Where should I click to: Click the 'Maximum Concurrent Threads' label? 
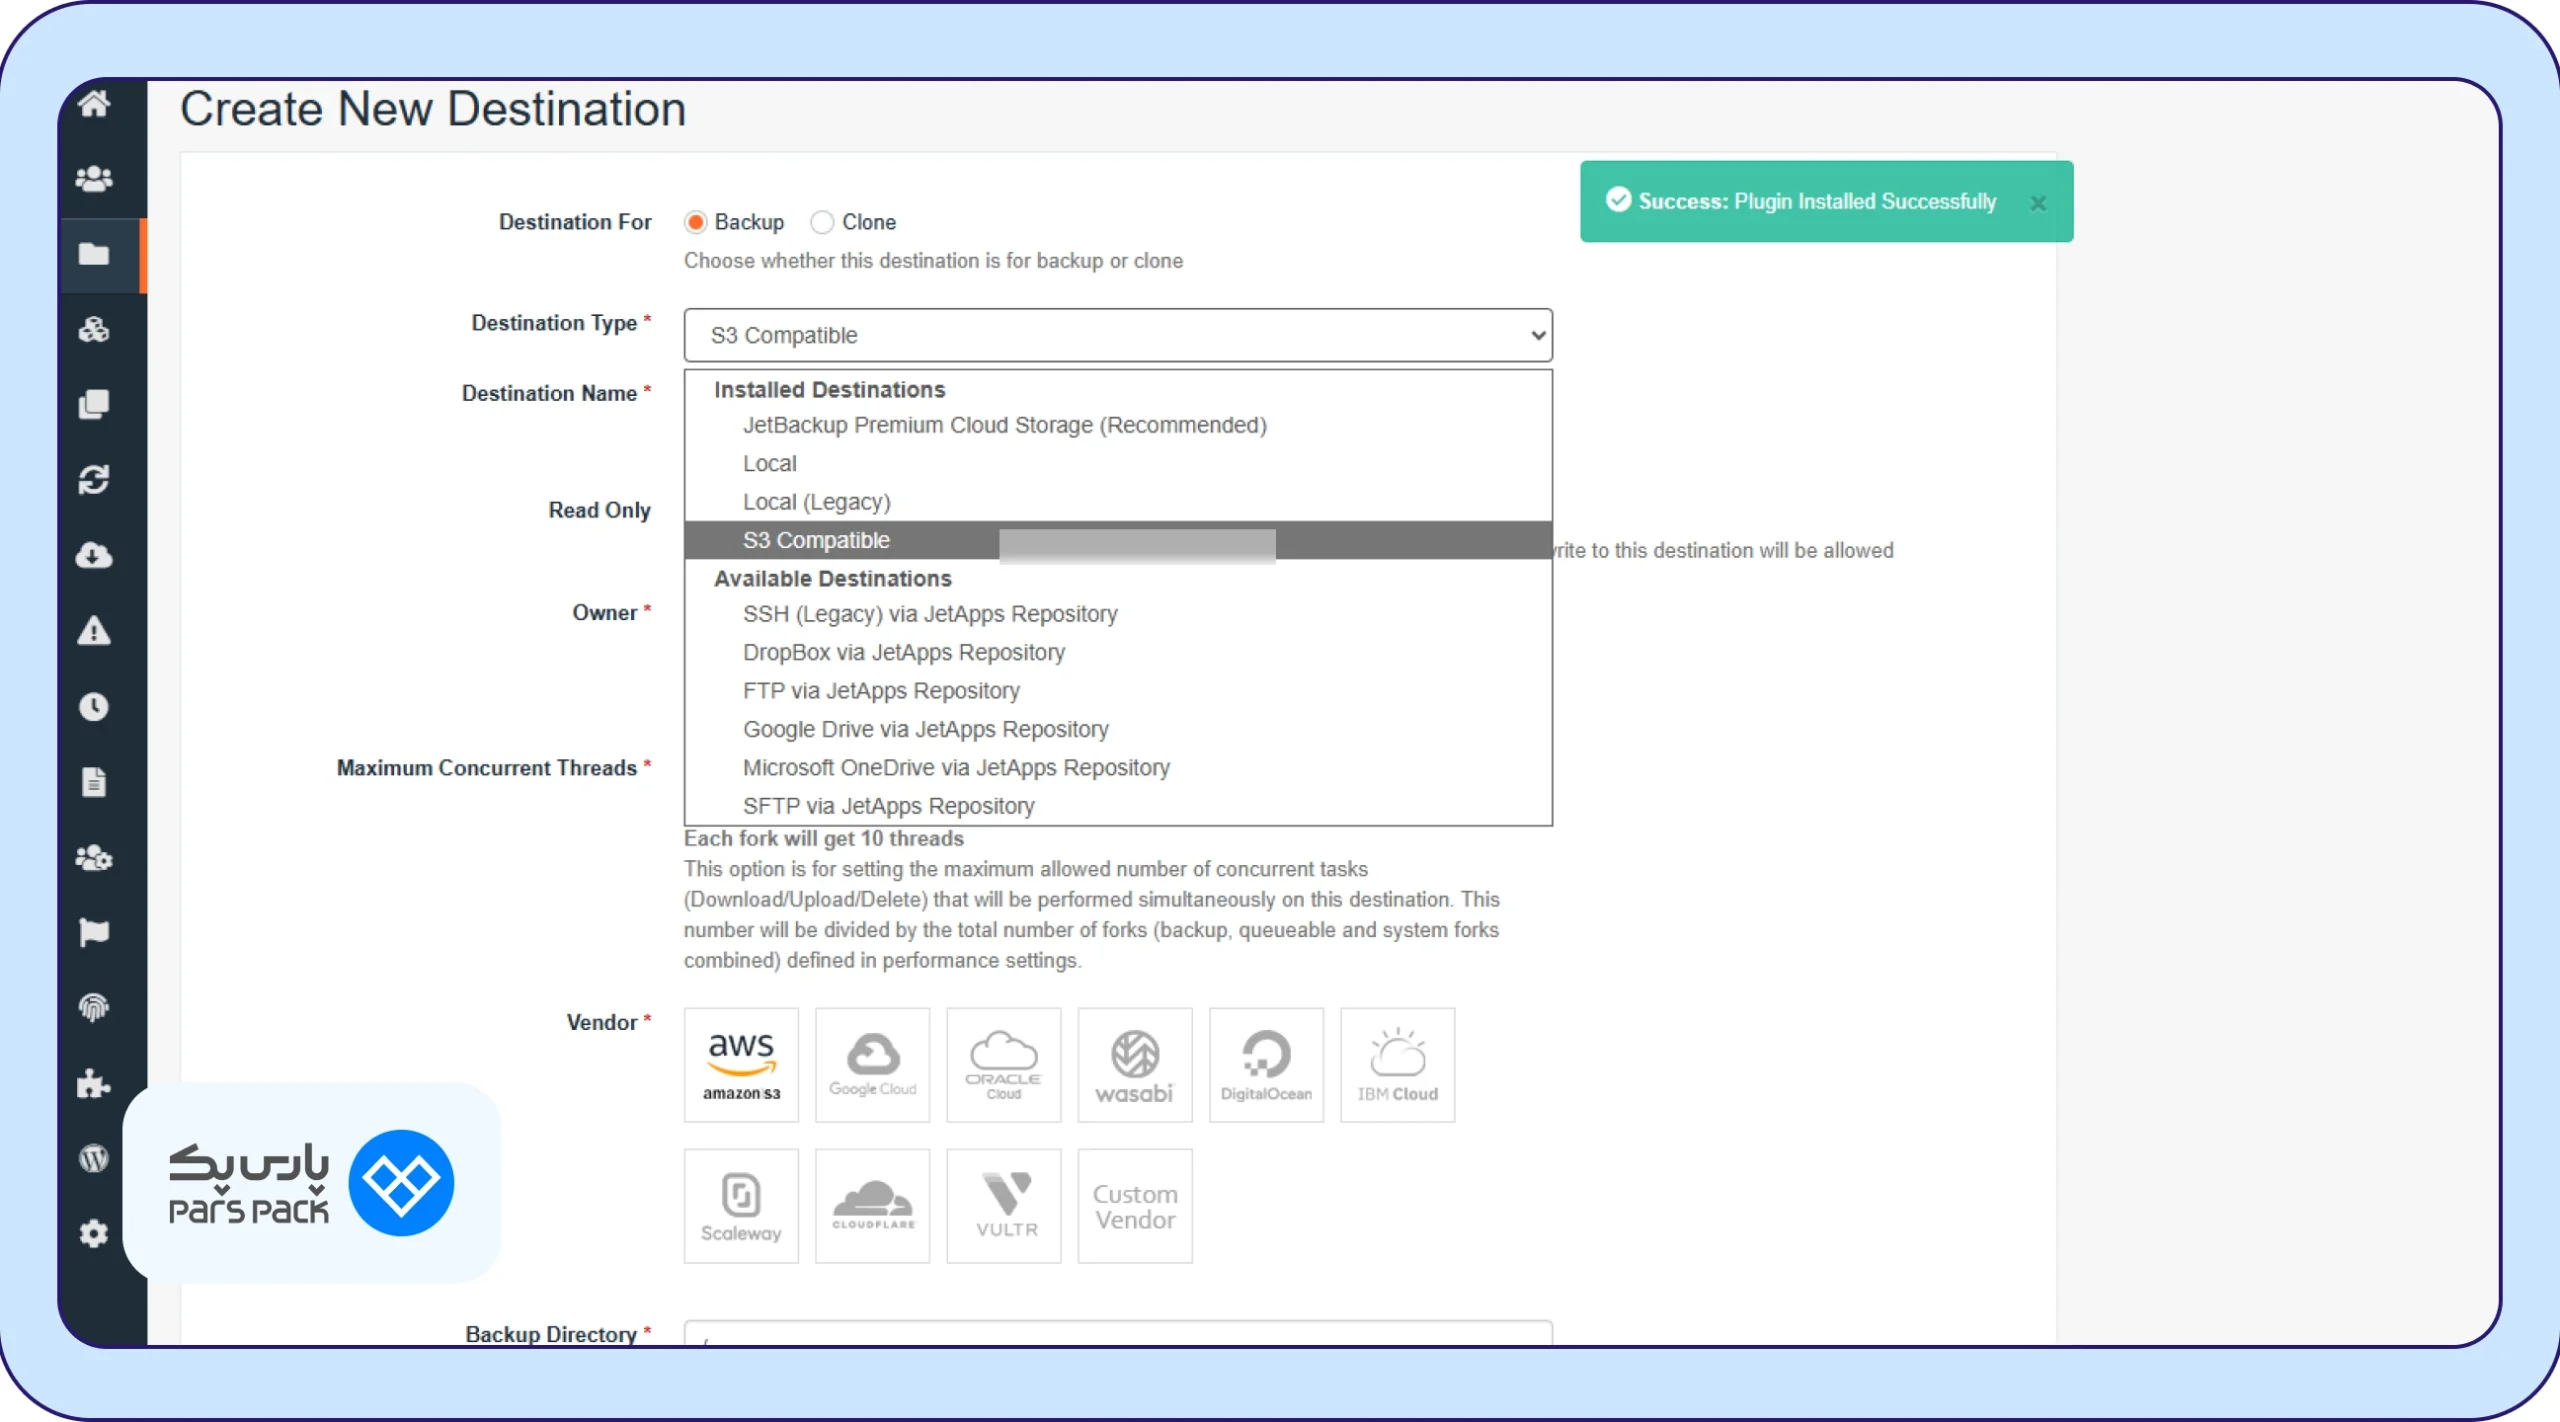pos(487,767)
